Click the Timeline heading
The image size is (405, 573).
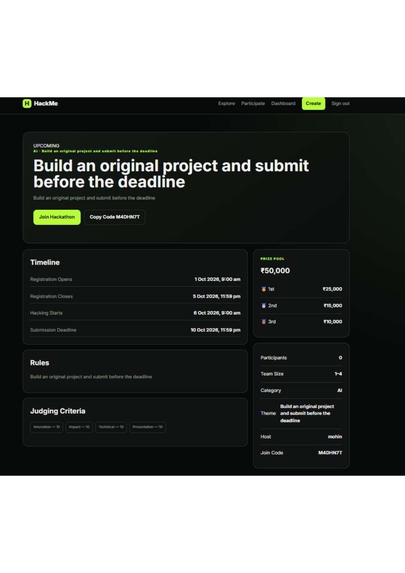pos(45,262)
